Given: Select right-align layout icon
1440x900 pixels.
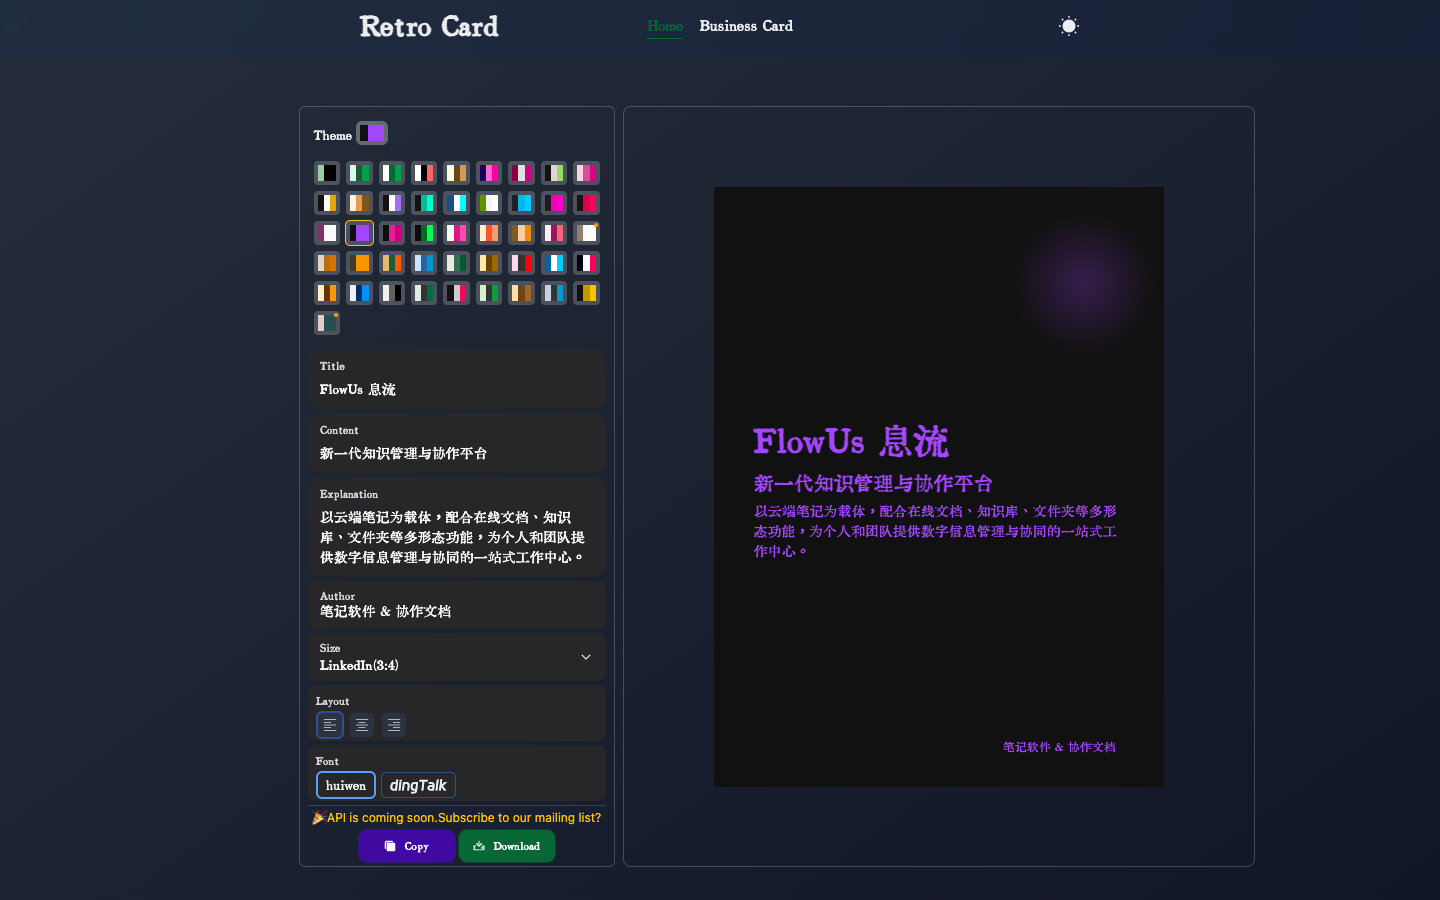Looking at the screenshot, I should [x=394, y=725].
